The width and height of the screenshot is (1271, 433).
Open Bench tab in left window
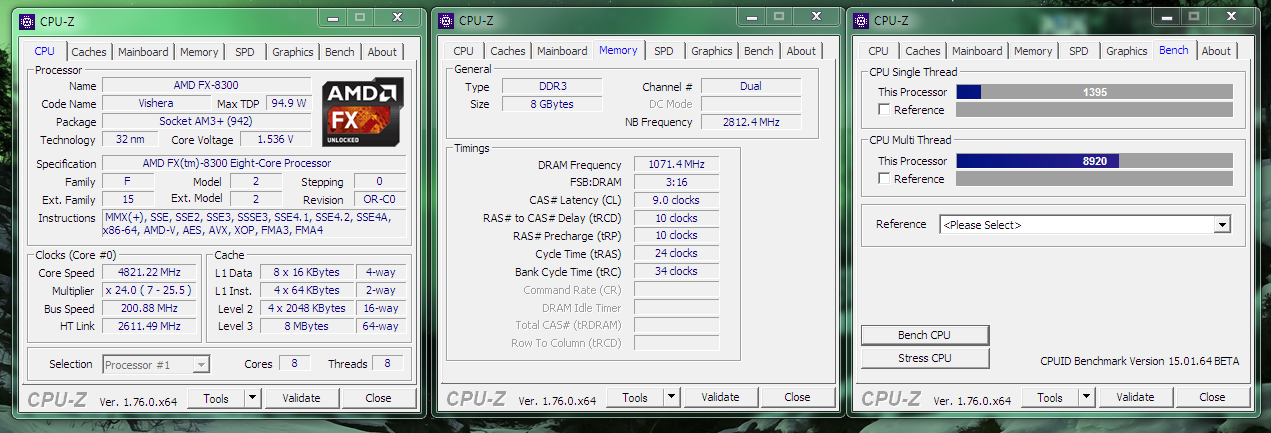coord(340,52)
